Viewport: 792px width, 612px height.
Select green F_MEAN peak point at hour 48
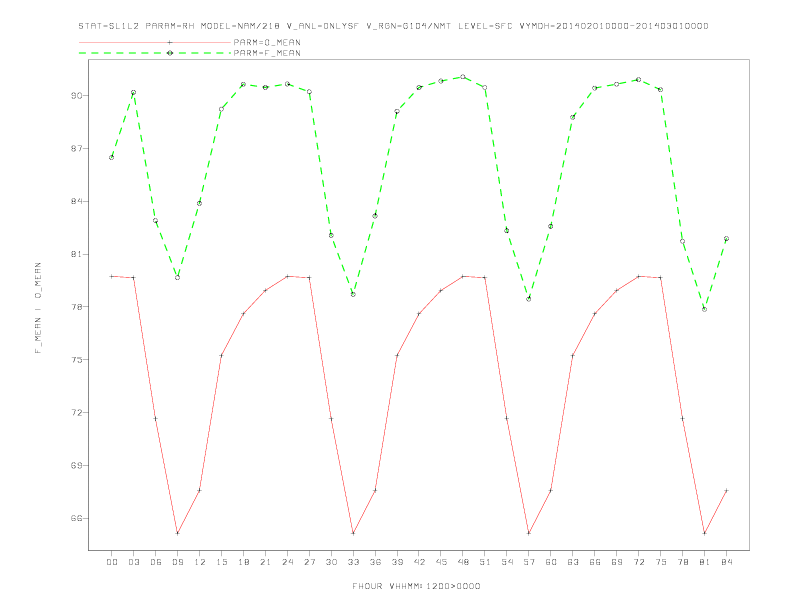[x=463, y=77]
